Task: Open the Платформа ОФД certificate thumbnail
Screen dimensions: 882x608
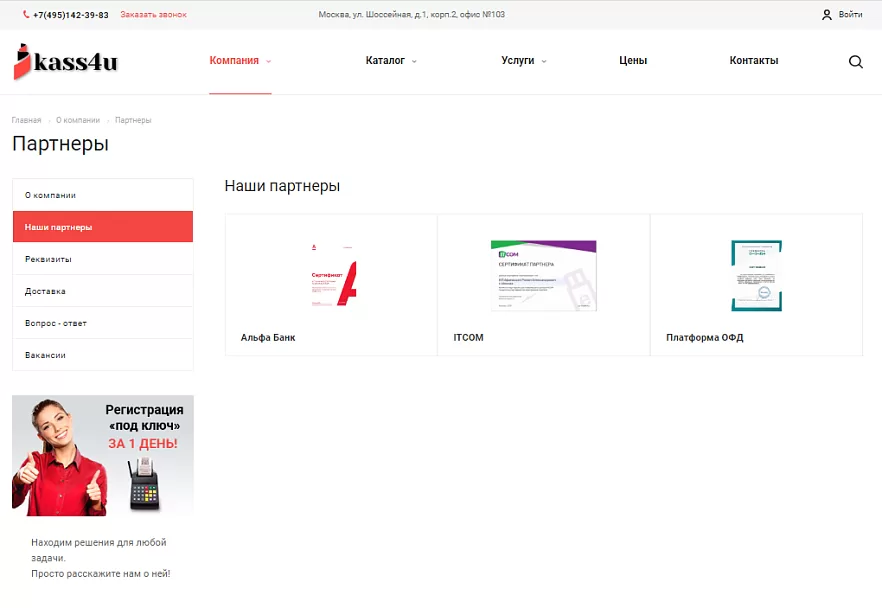Action: (x=756, y=276)
